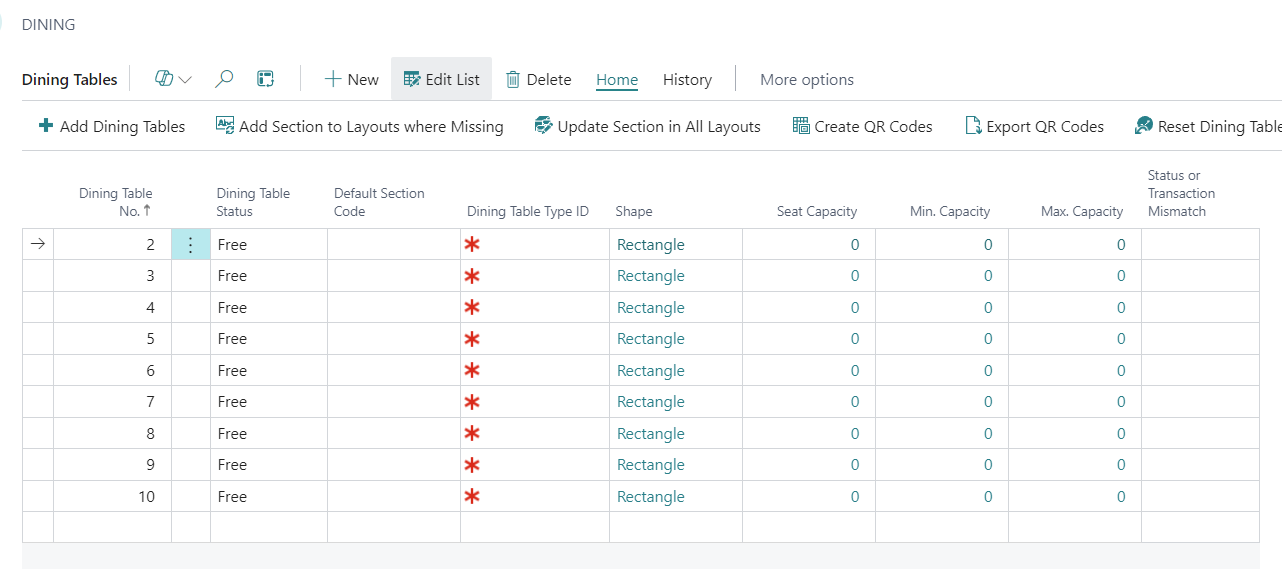This screenshot has height=569, width=1282.
Task: Click Dining Table Type ID field for table 3
Action: coord(534,276)
